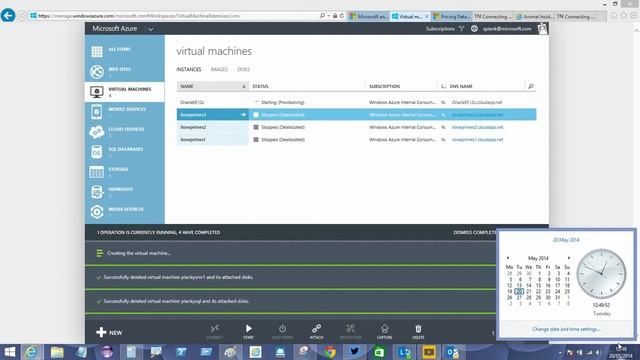
Task: Open the selected VM's arrow details
Action: coord(243,115)
